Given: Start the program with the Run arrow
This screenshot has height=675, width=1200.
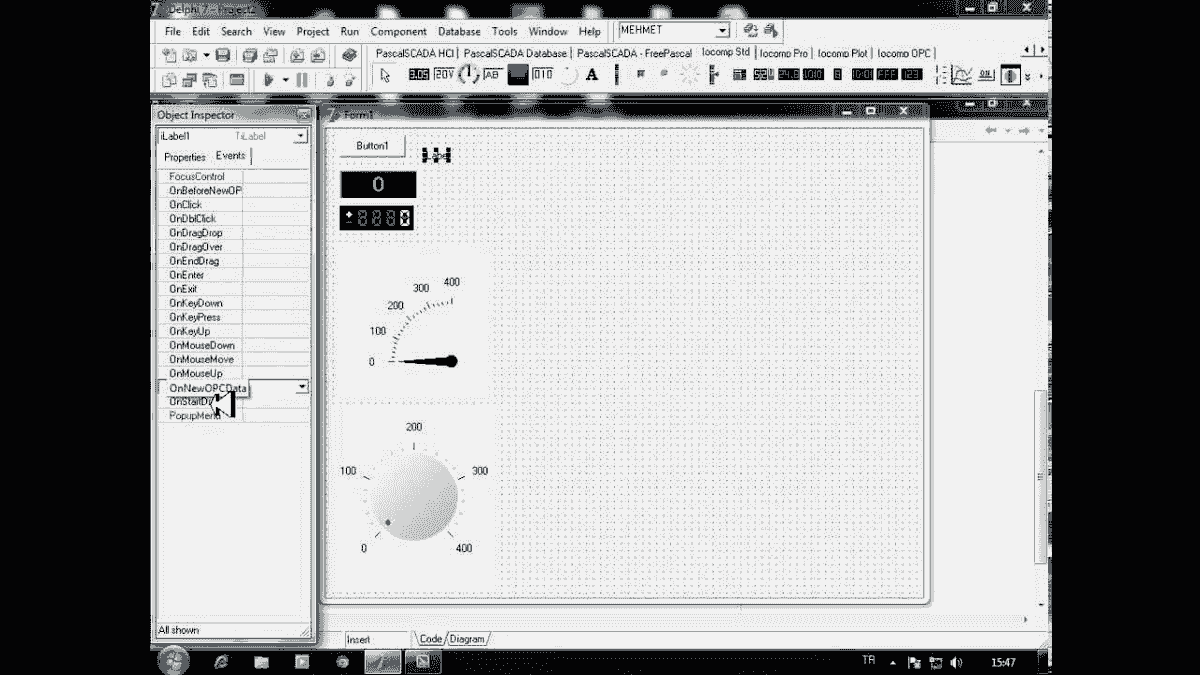Looking at the screenshot, I should (269, 80).
